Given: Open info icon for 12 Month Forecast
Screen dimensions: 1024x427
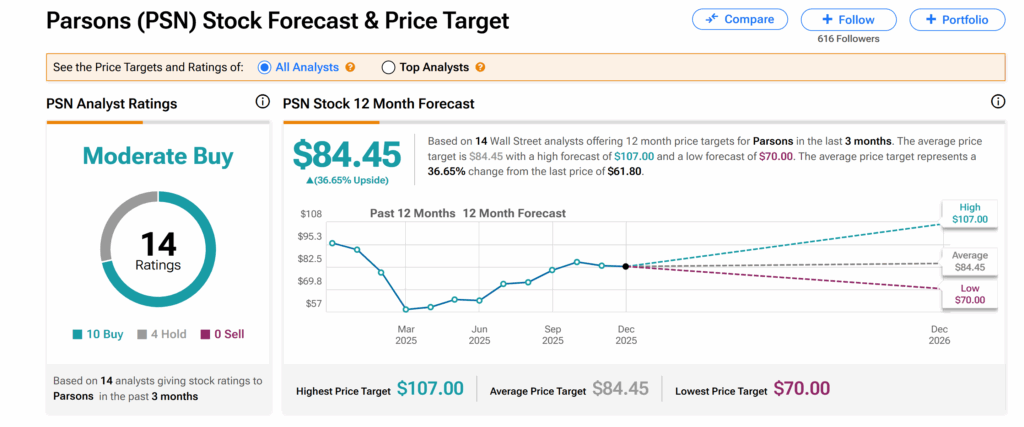Looking at the screenshot, I should pos(997,102).
